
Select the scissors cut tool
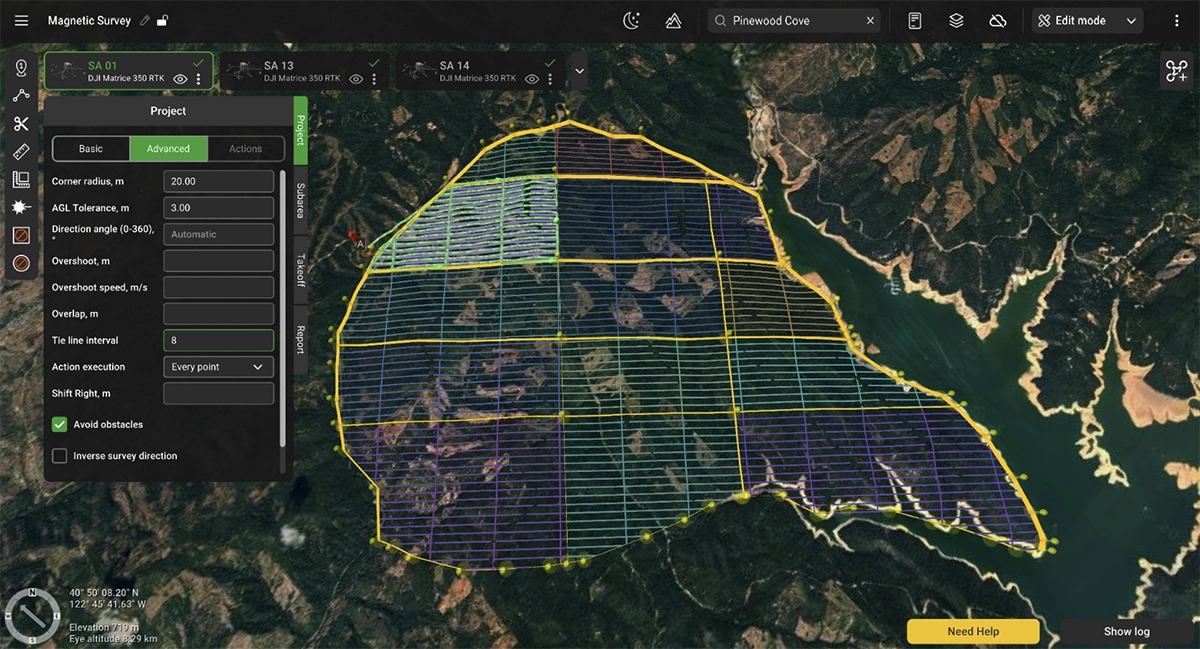click(x=21, y=124)
